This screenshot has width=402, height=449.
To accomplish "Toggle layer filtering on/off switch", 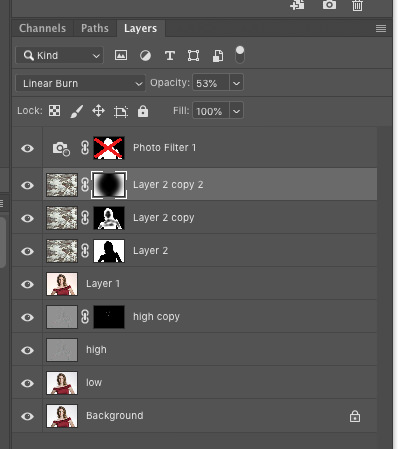I will click(x=240, y=55).
